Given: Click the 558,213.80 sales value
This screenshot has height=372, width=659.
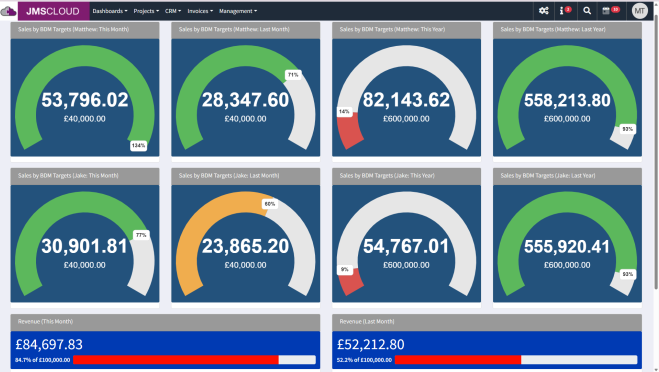Looking at the screenshot, I should [x=567, y=100].
